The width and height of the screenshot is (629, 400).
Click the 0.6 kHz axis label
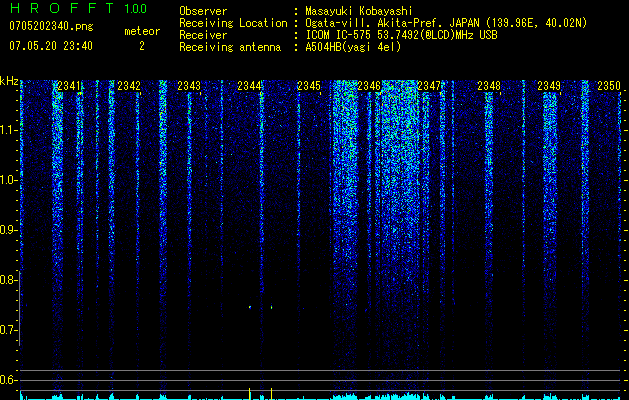pos(8,380)
